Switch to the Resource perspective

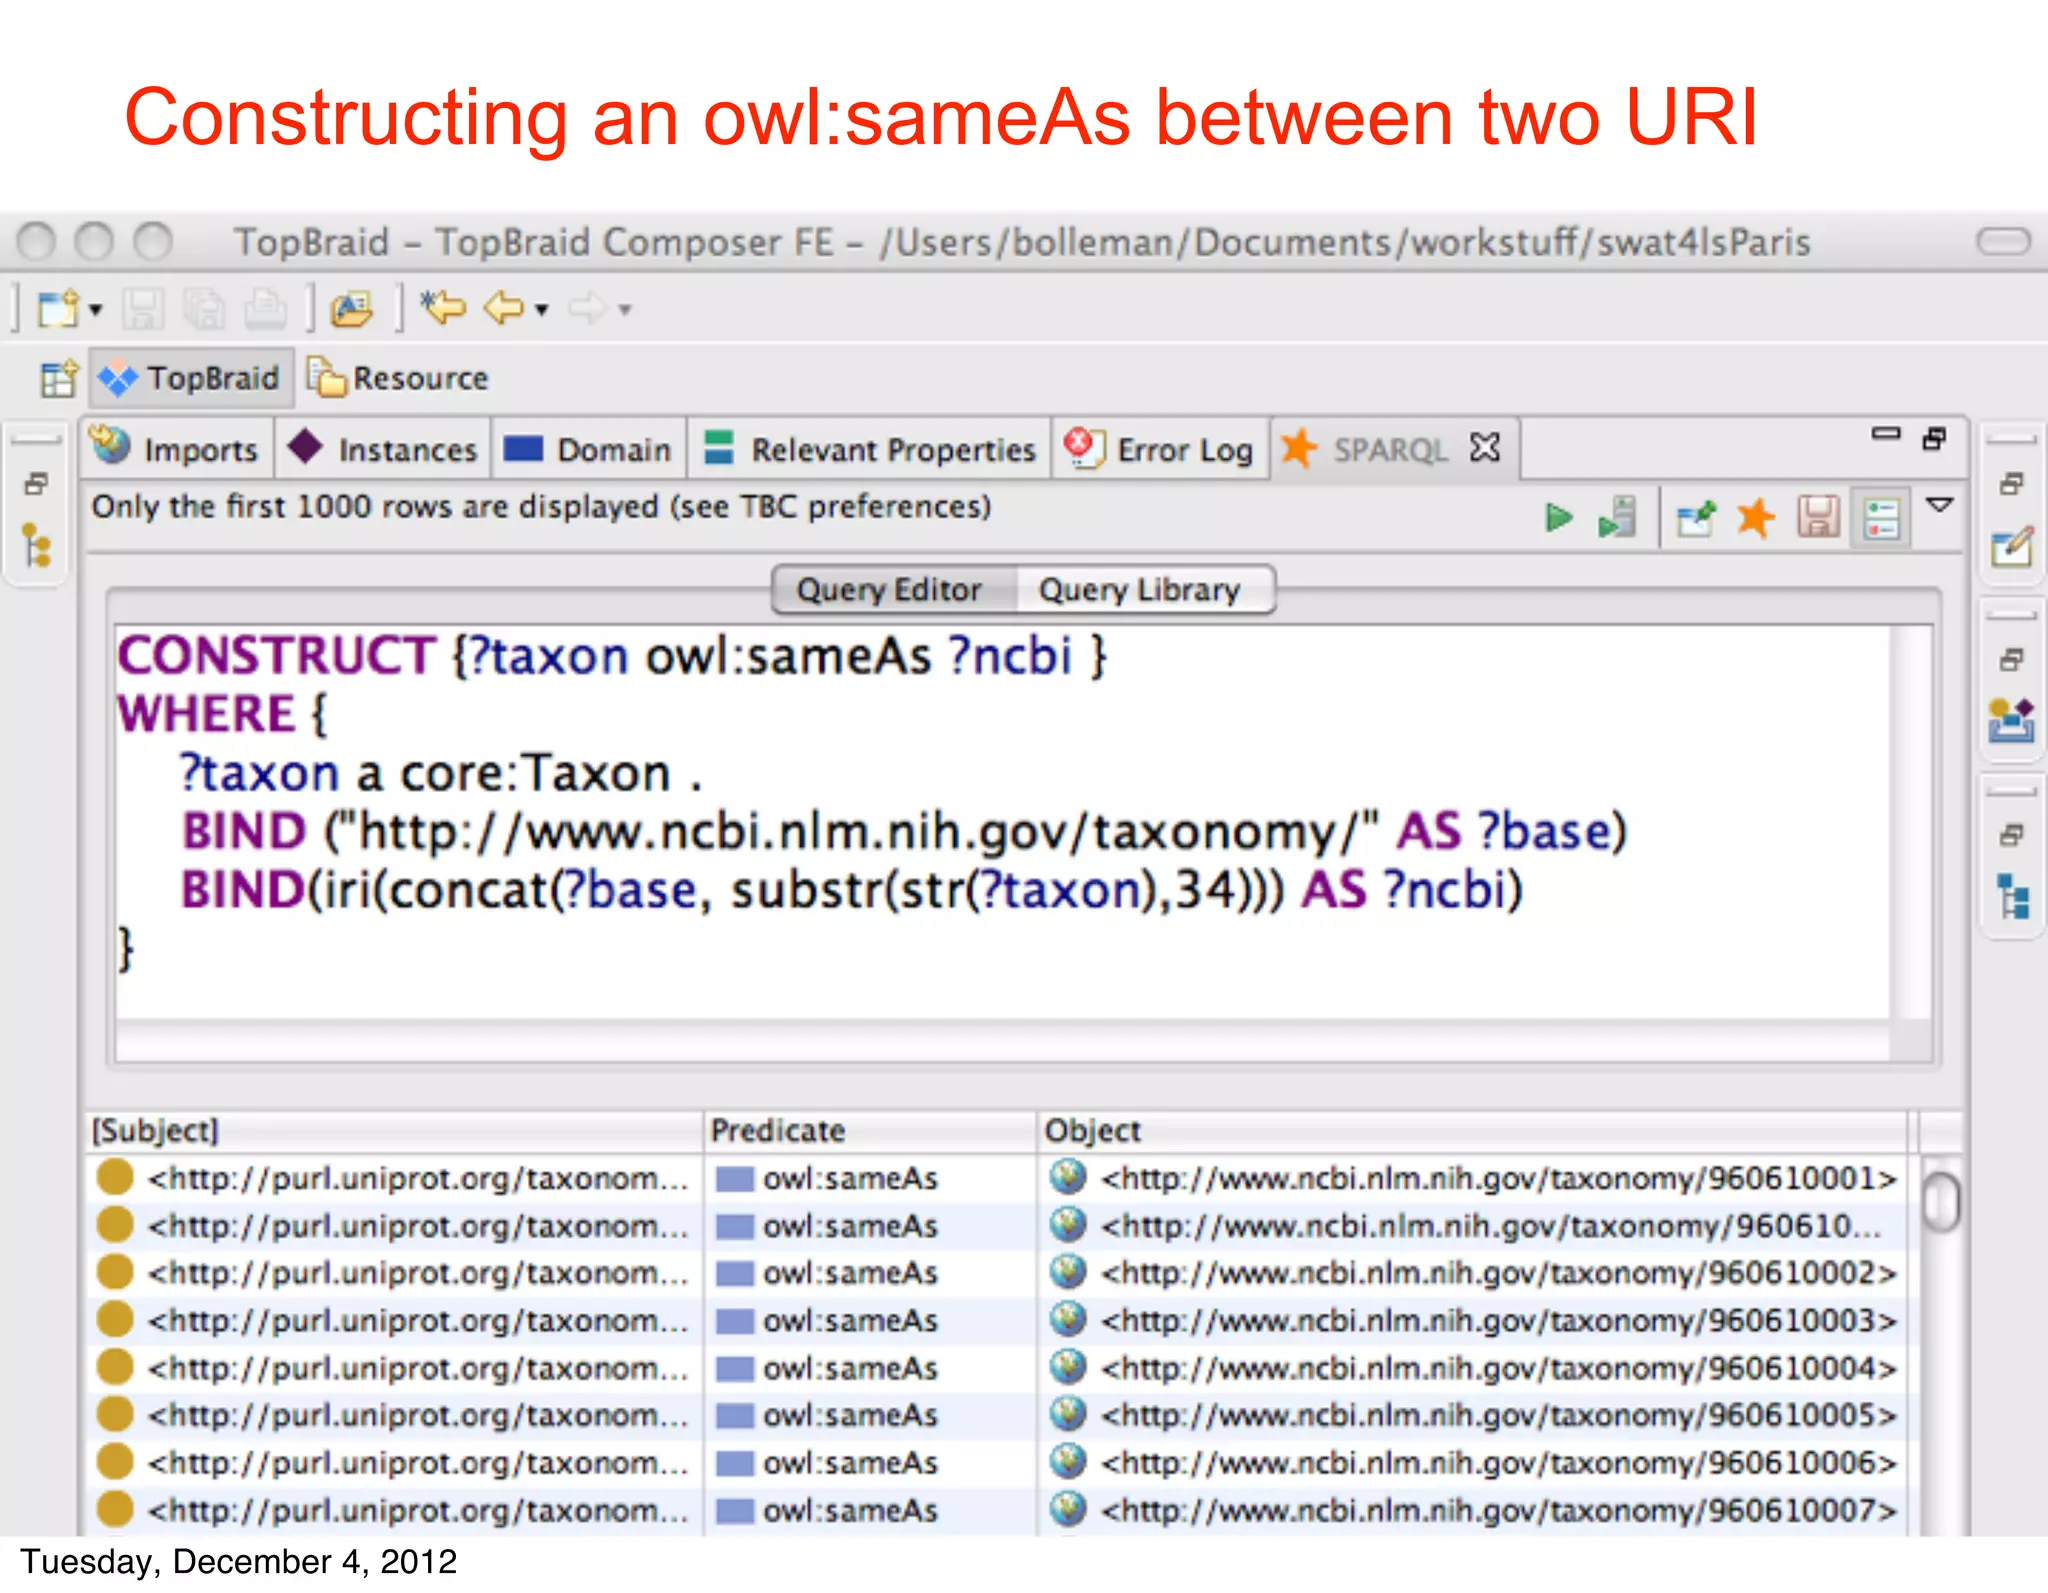398,378
